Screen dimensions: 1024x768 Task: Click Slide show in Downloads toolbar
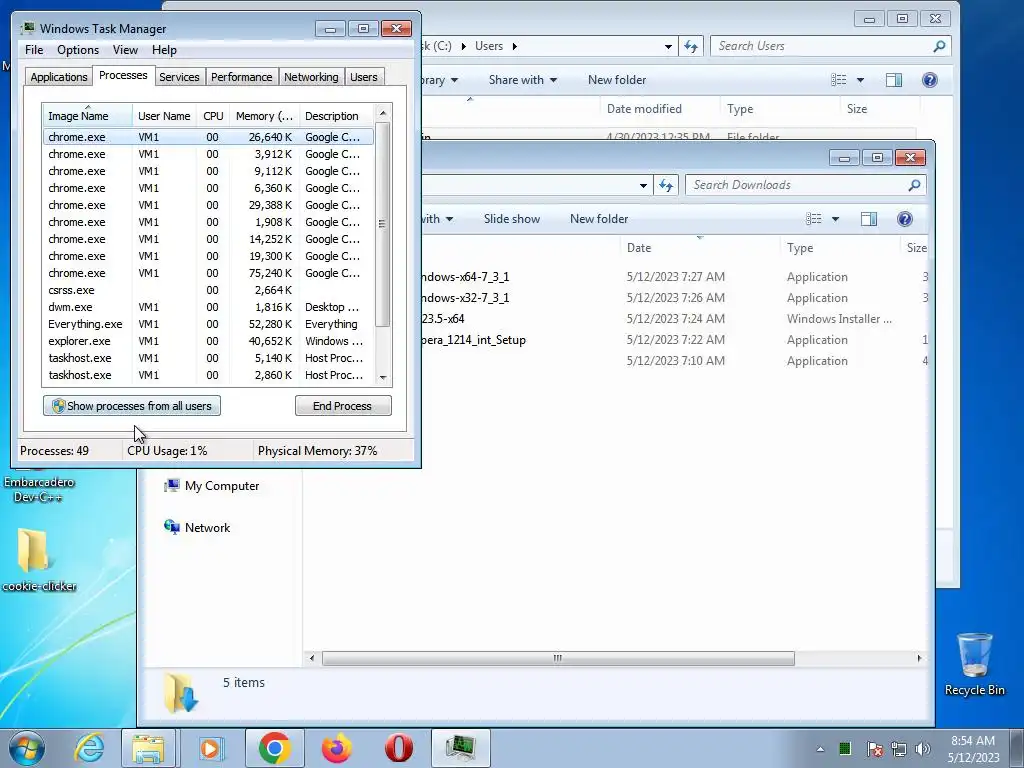512,219
